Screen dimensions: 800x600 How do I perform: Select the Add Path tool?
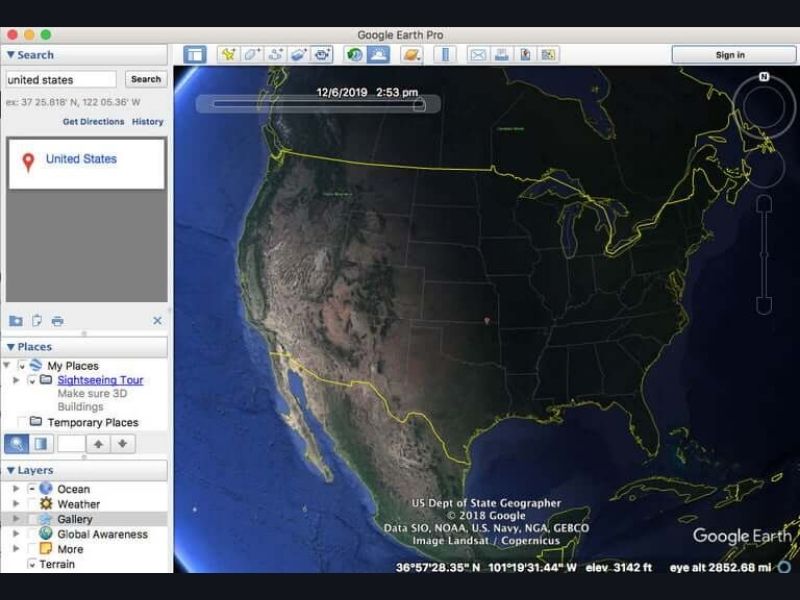[275, 55]
